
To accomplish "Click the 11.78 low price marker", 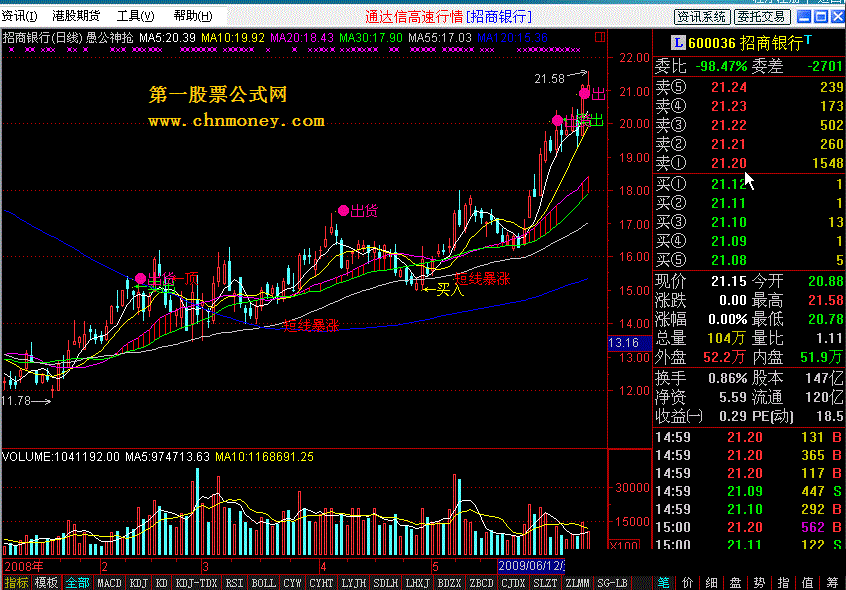I will point(16,401).
